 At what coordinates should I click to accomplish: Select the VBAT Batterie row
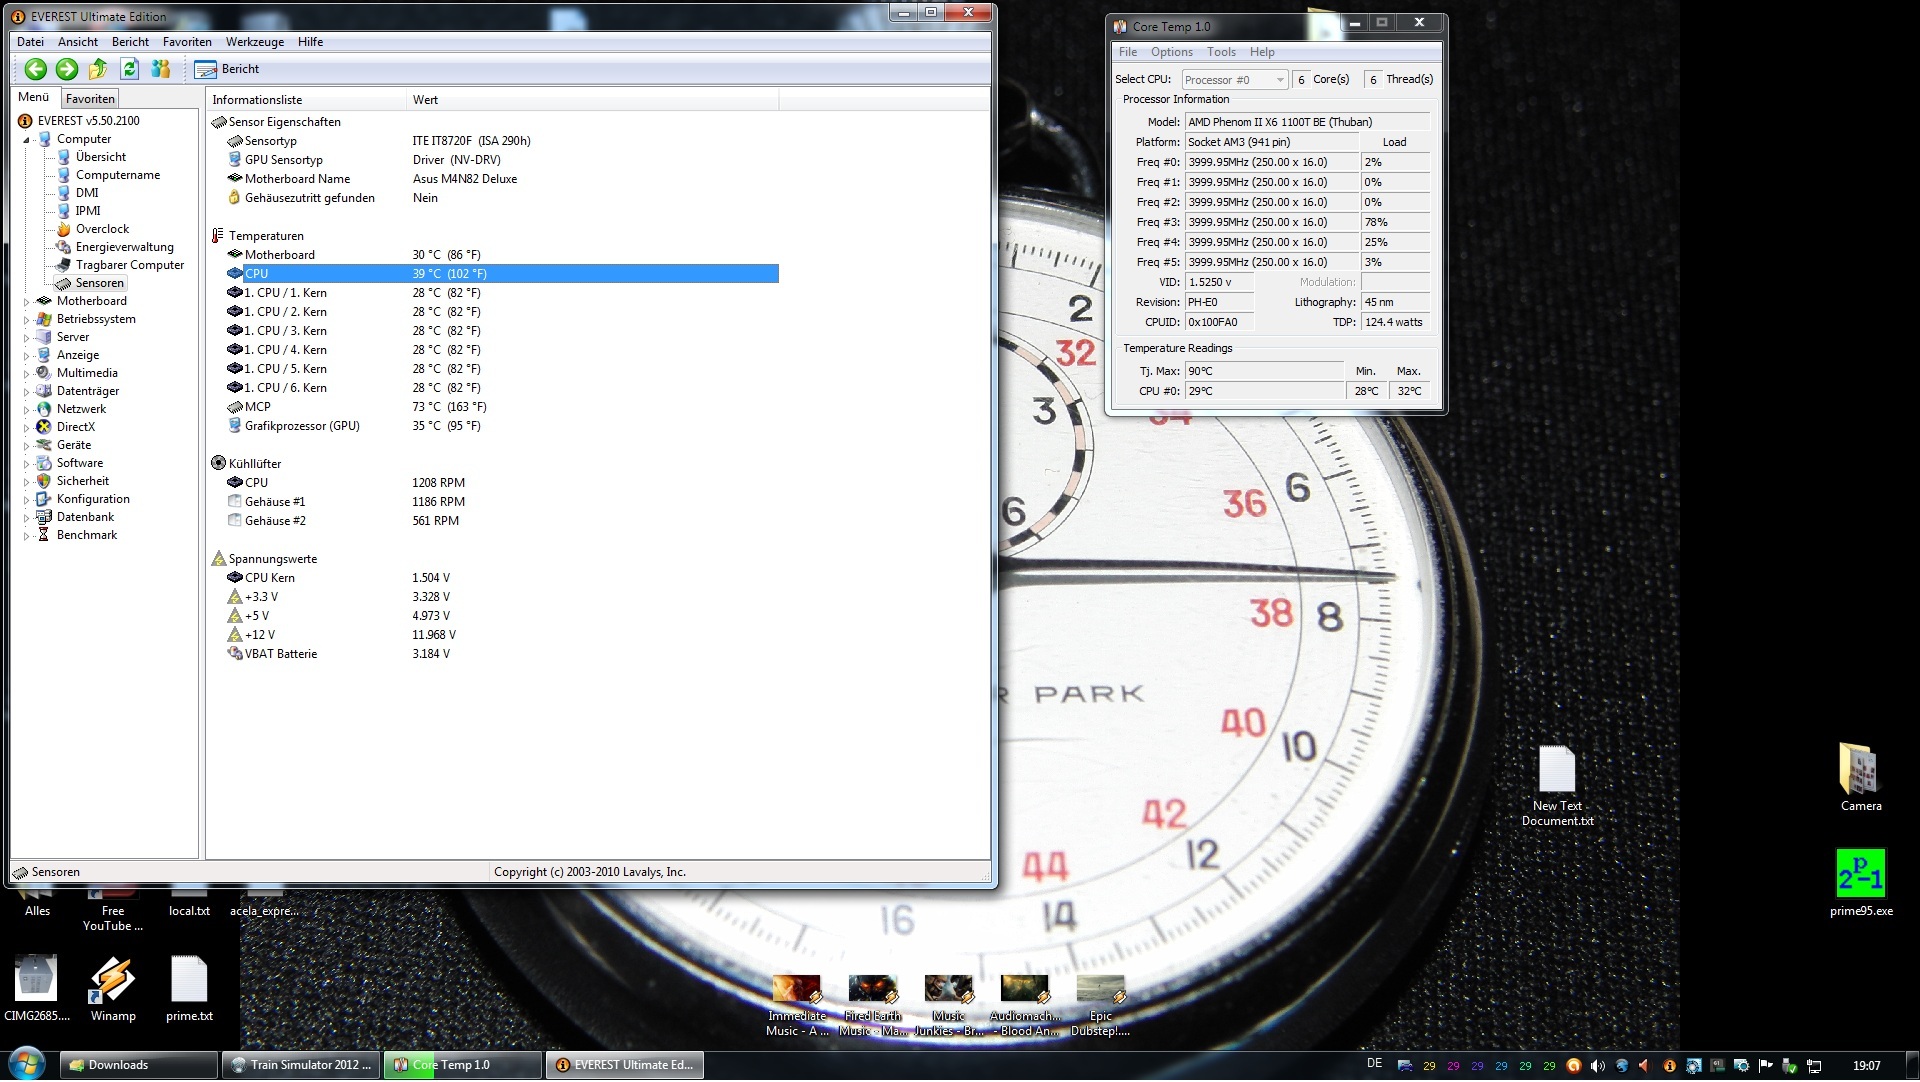[503, 654]
